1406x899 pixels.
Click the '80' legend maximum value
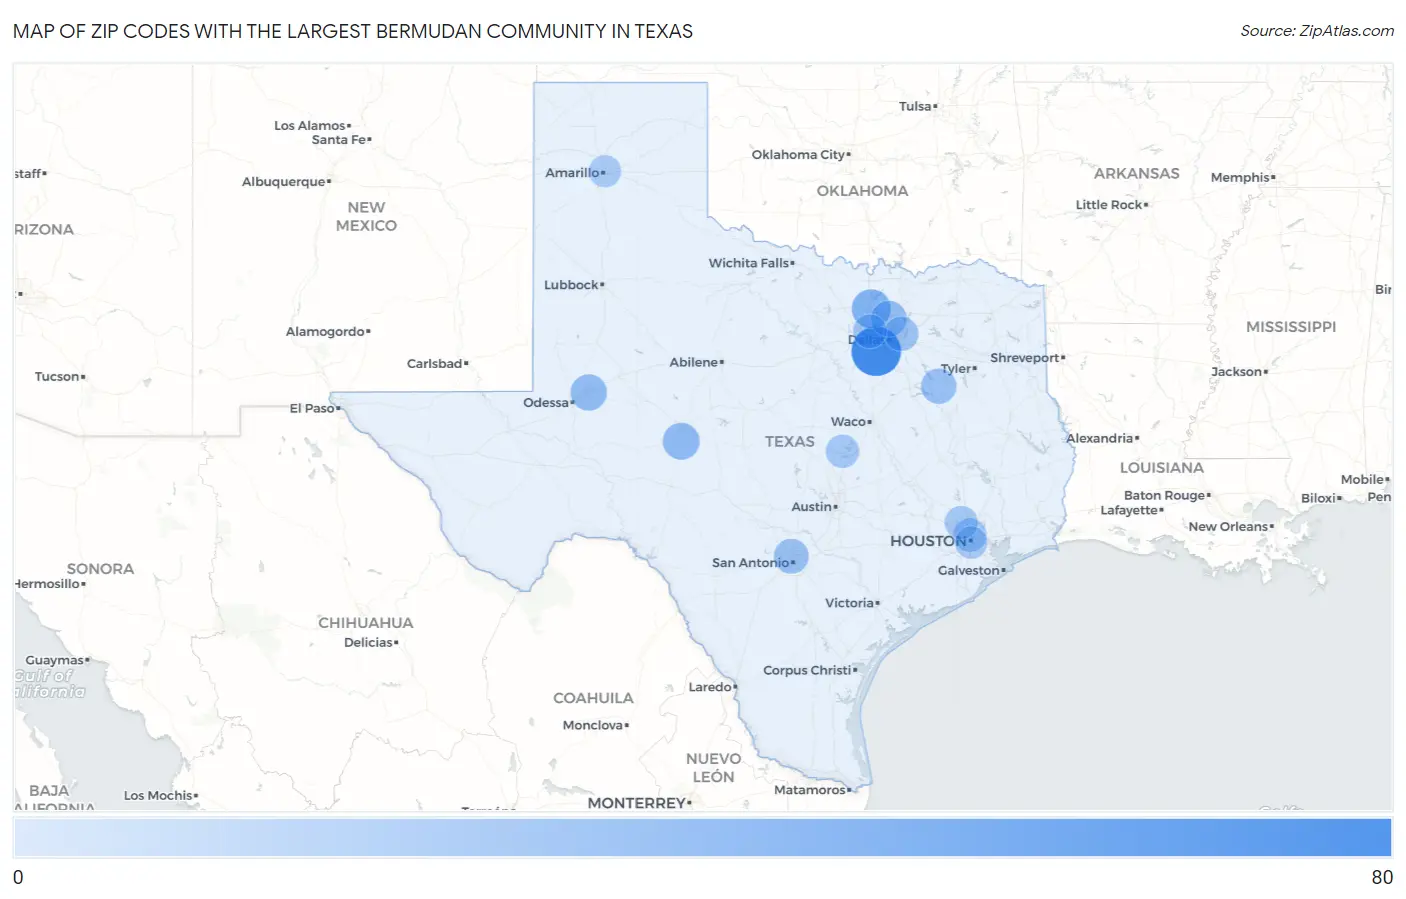click(x=1382, y=877)
